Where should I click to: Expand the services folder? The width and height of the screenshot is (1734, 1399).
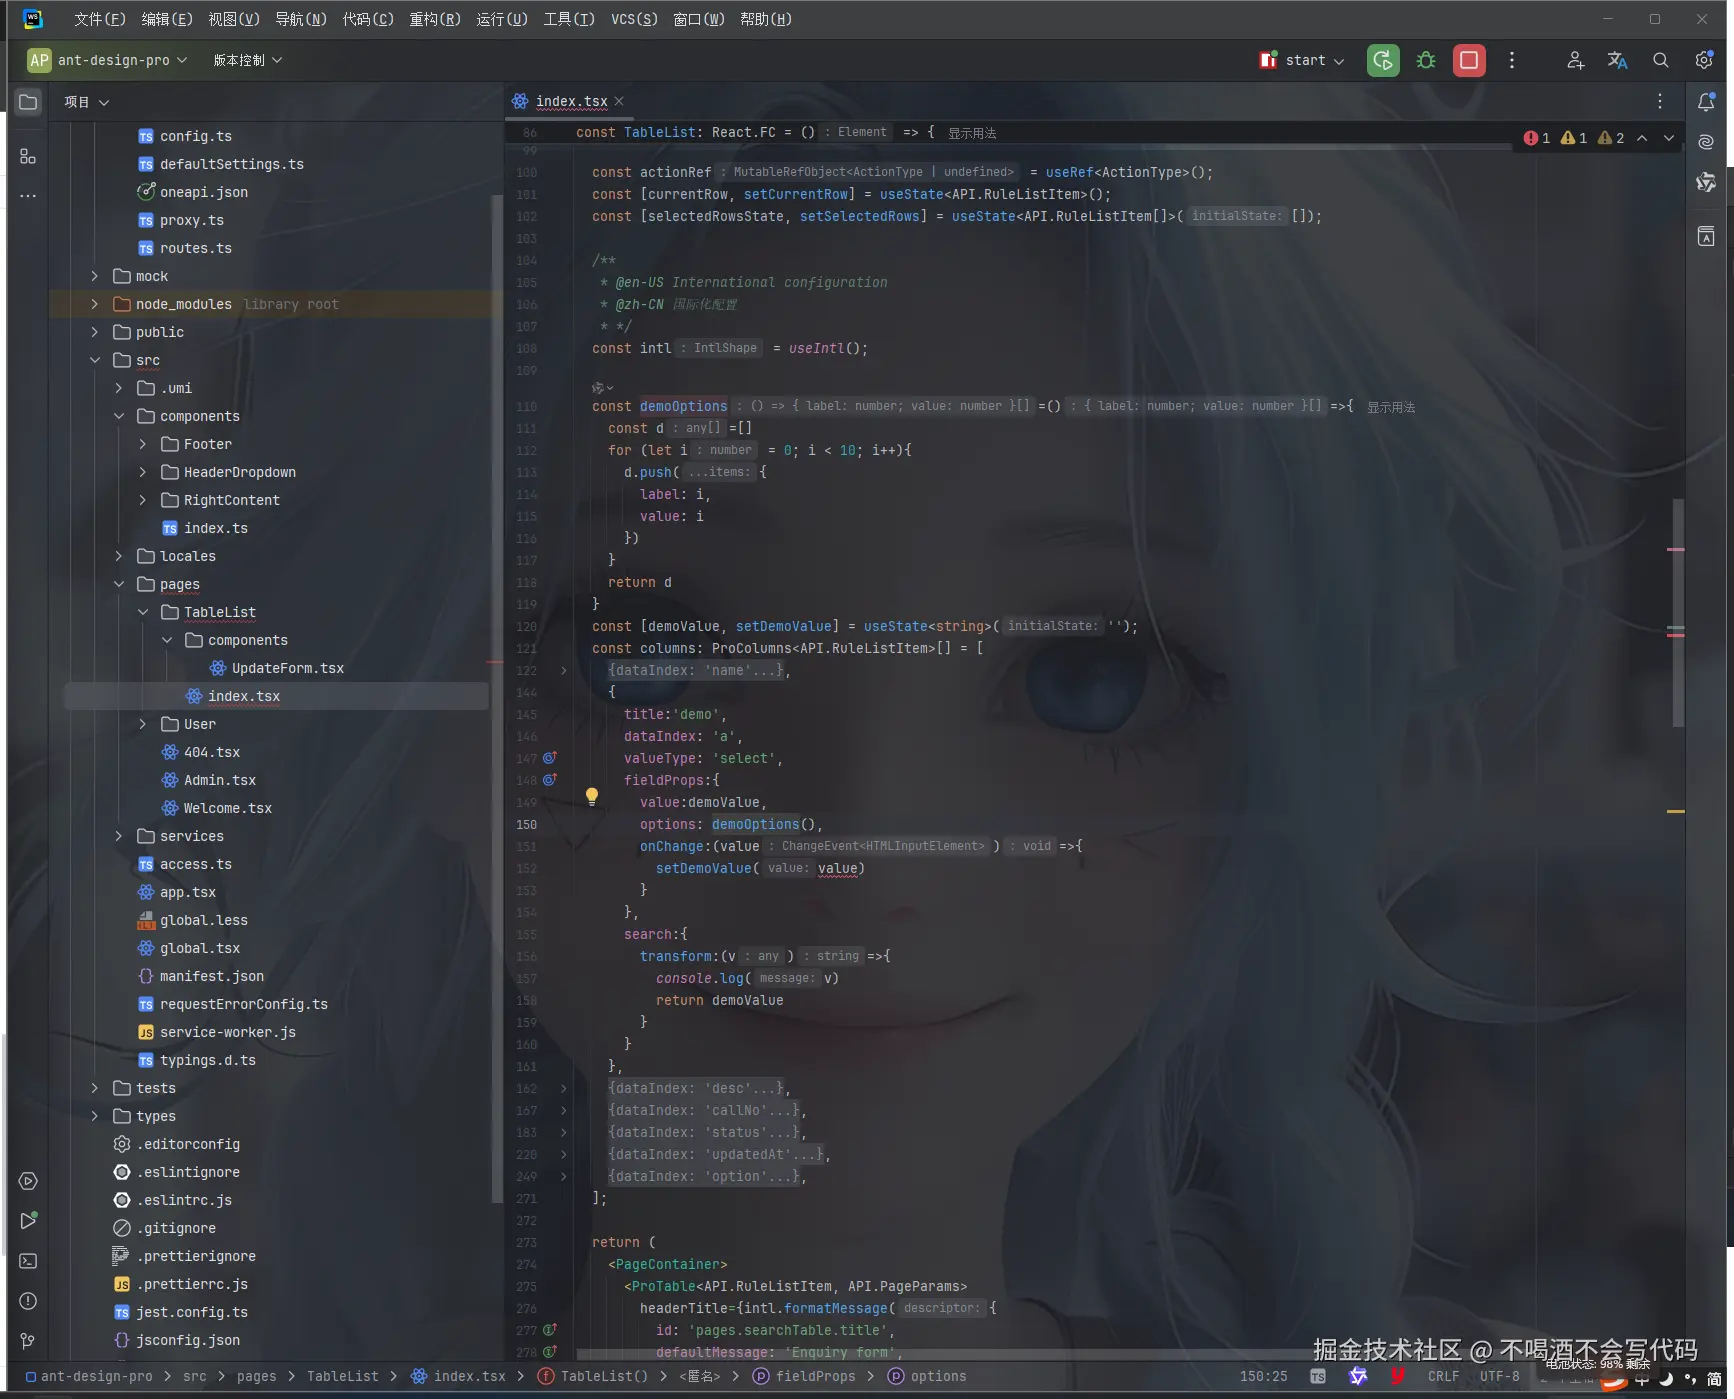[x=119, y=836]
